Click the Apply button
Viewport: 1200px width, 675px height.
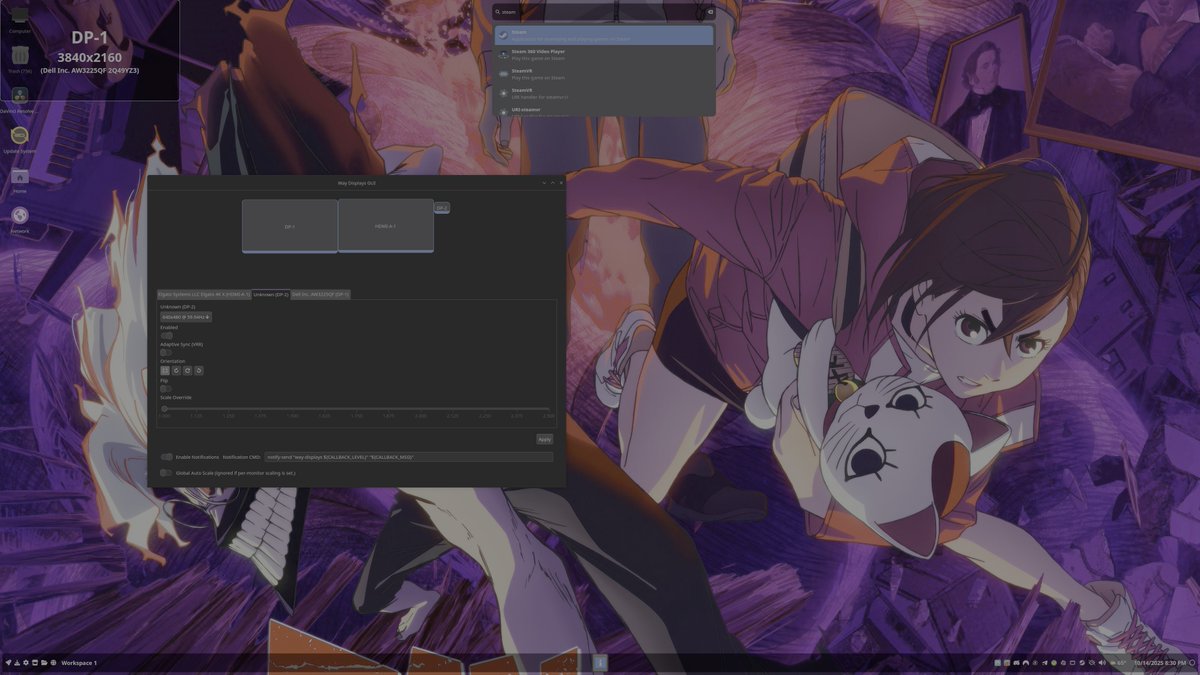pos(544,439)
